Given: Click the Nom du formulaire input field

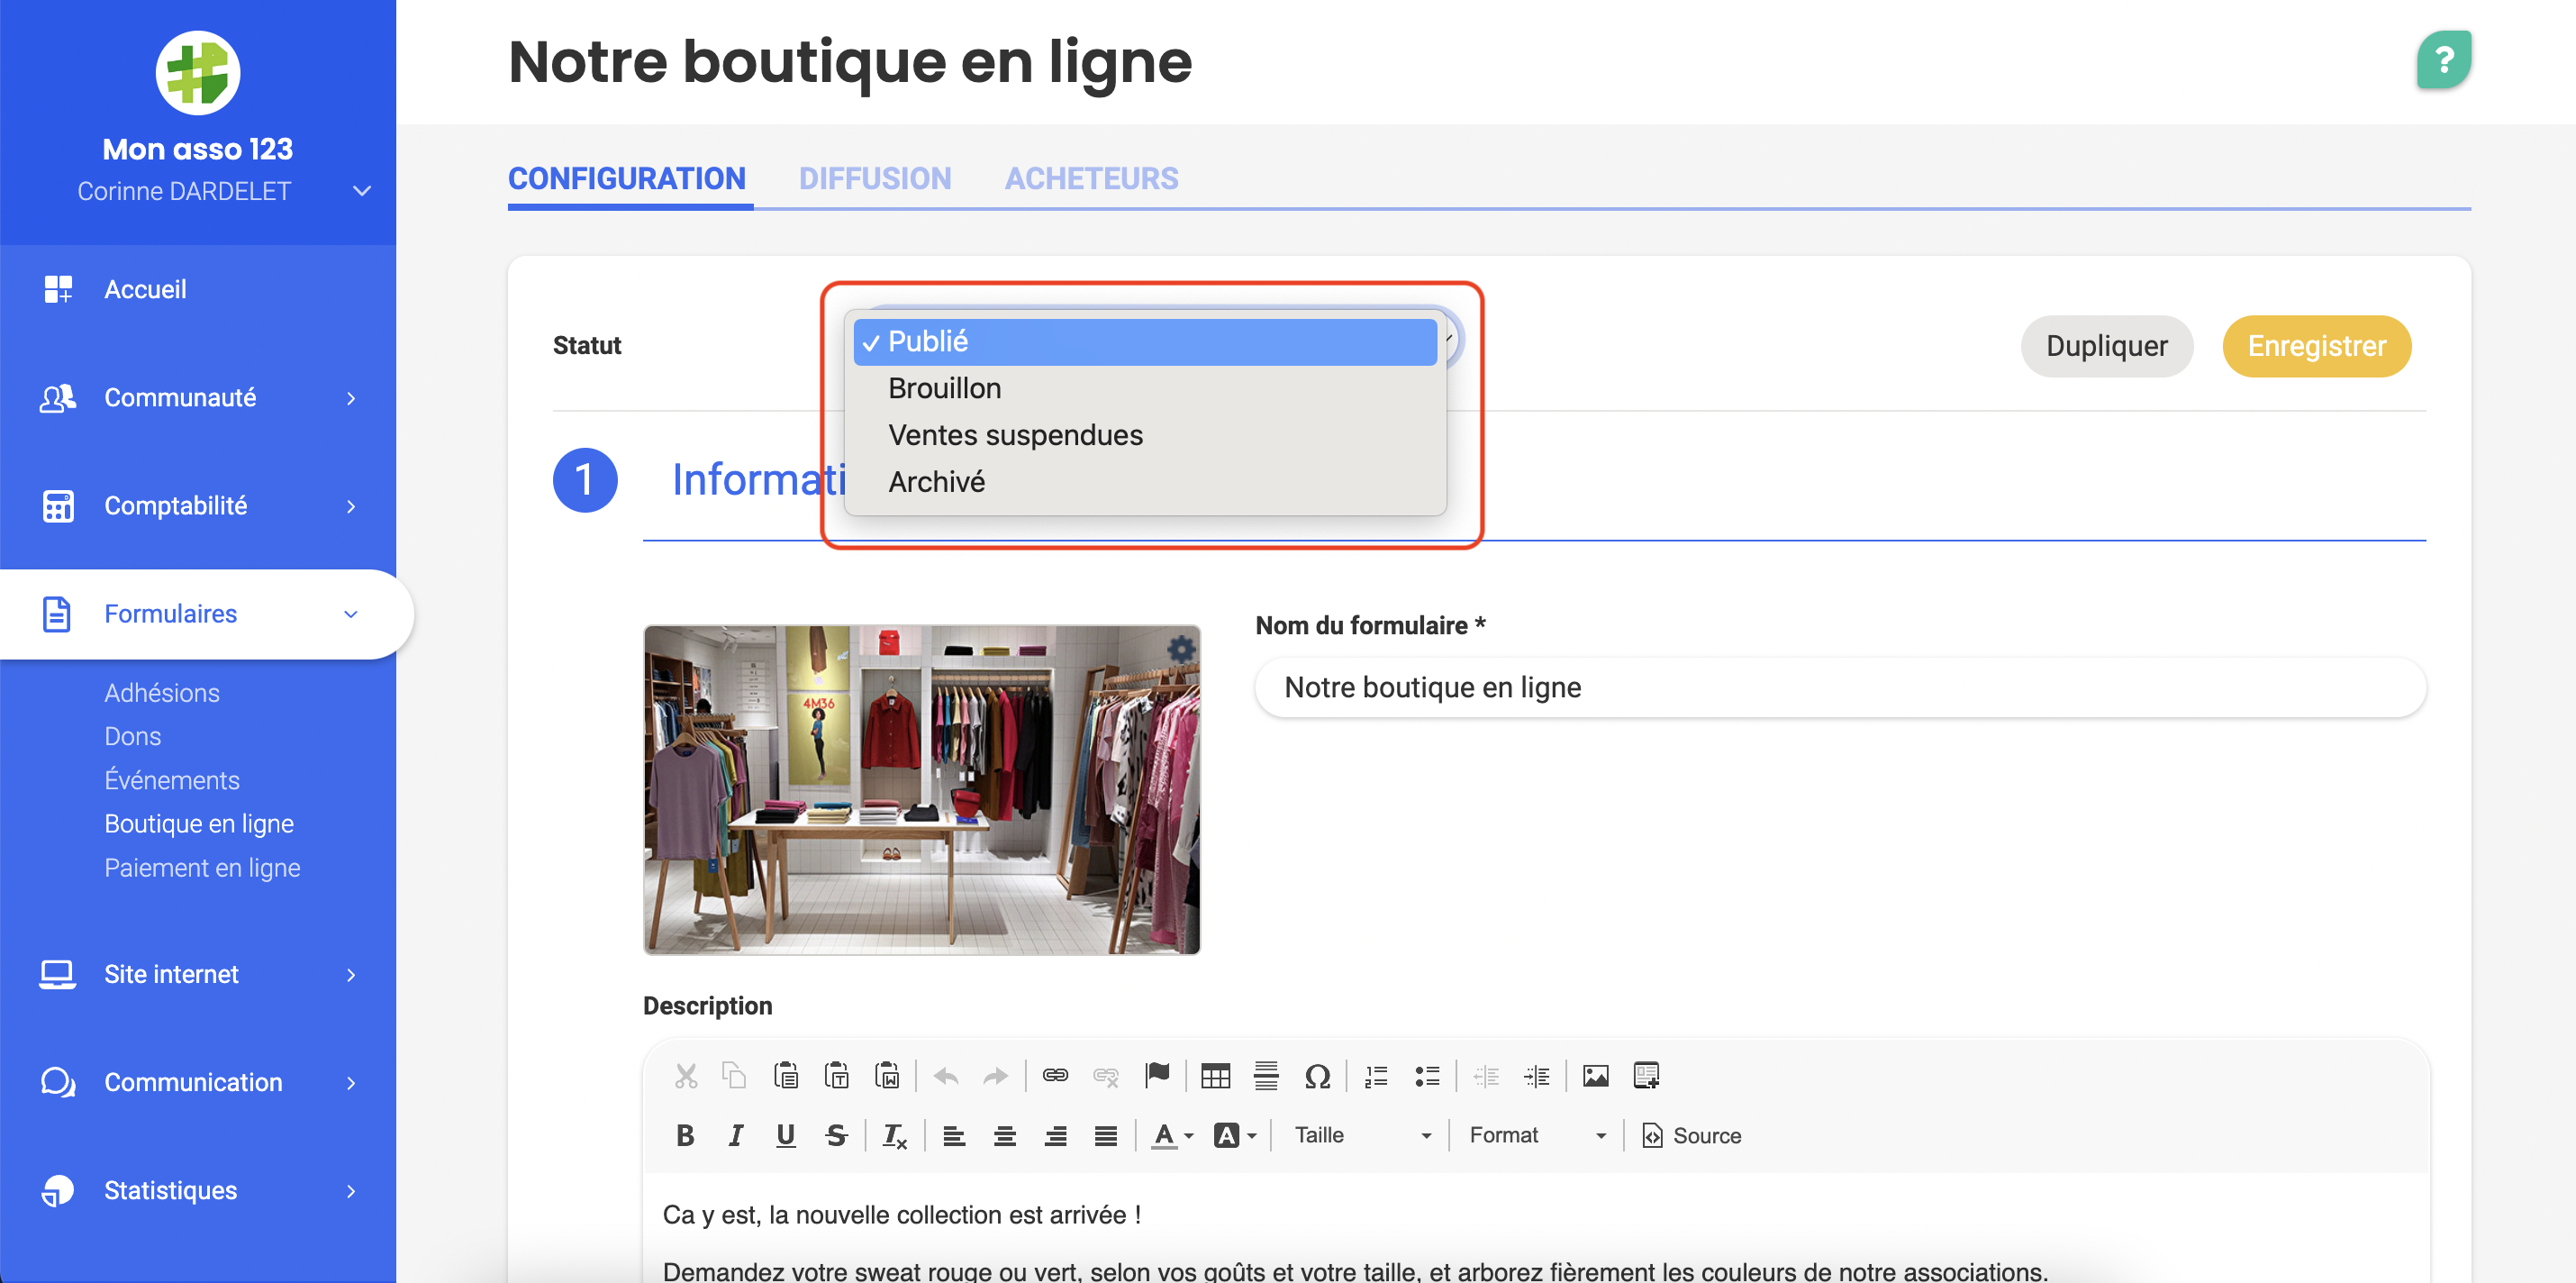Looking at the screenshot, I should (x=1840, y=687).
